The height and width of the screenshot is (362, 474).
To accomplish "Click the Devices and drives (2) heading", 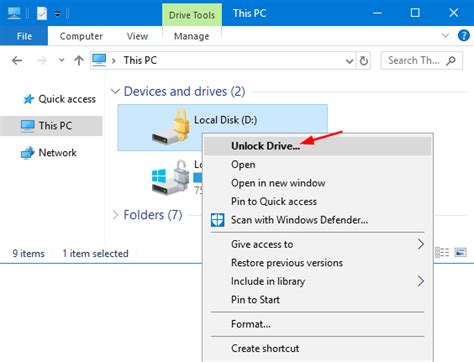I will click(184, 91).
